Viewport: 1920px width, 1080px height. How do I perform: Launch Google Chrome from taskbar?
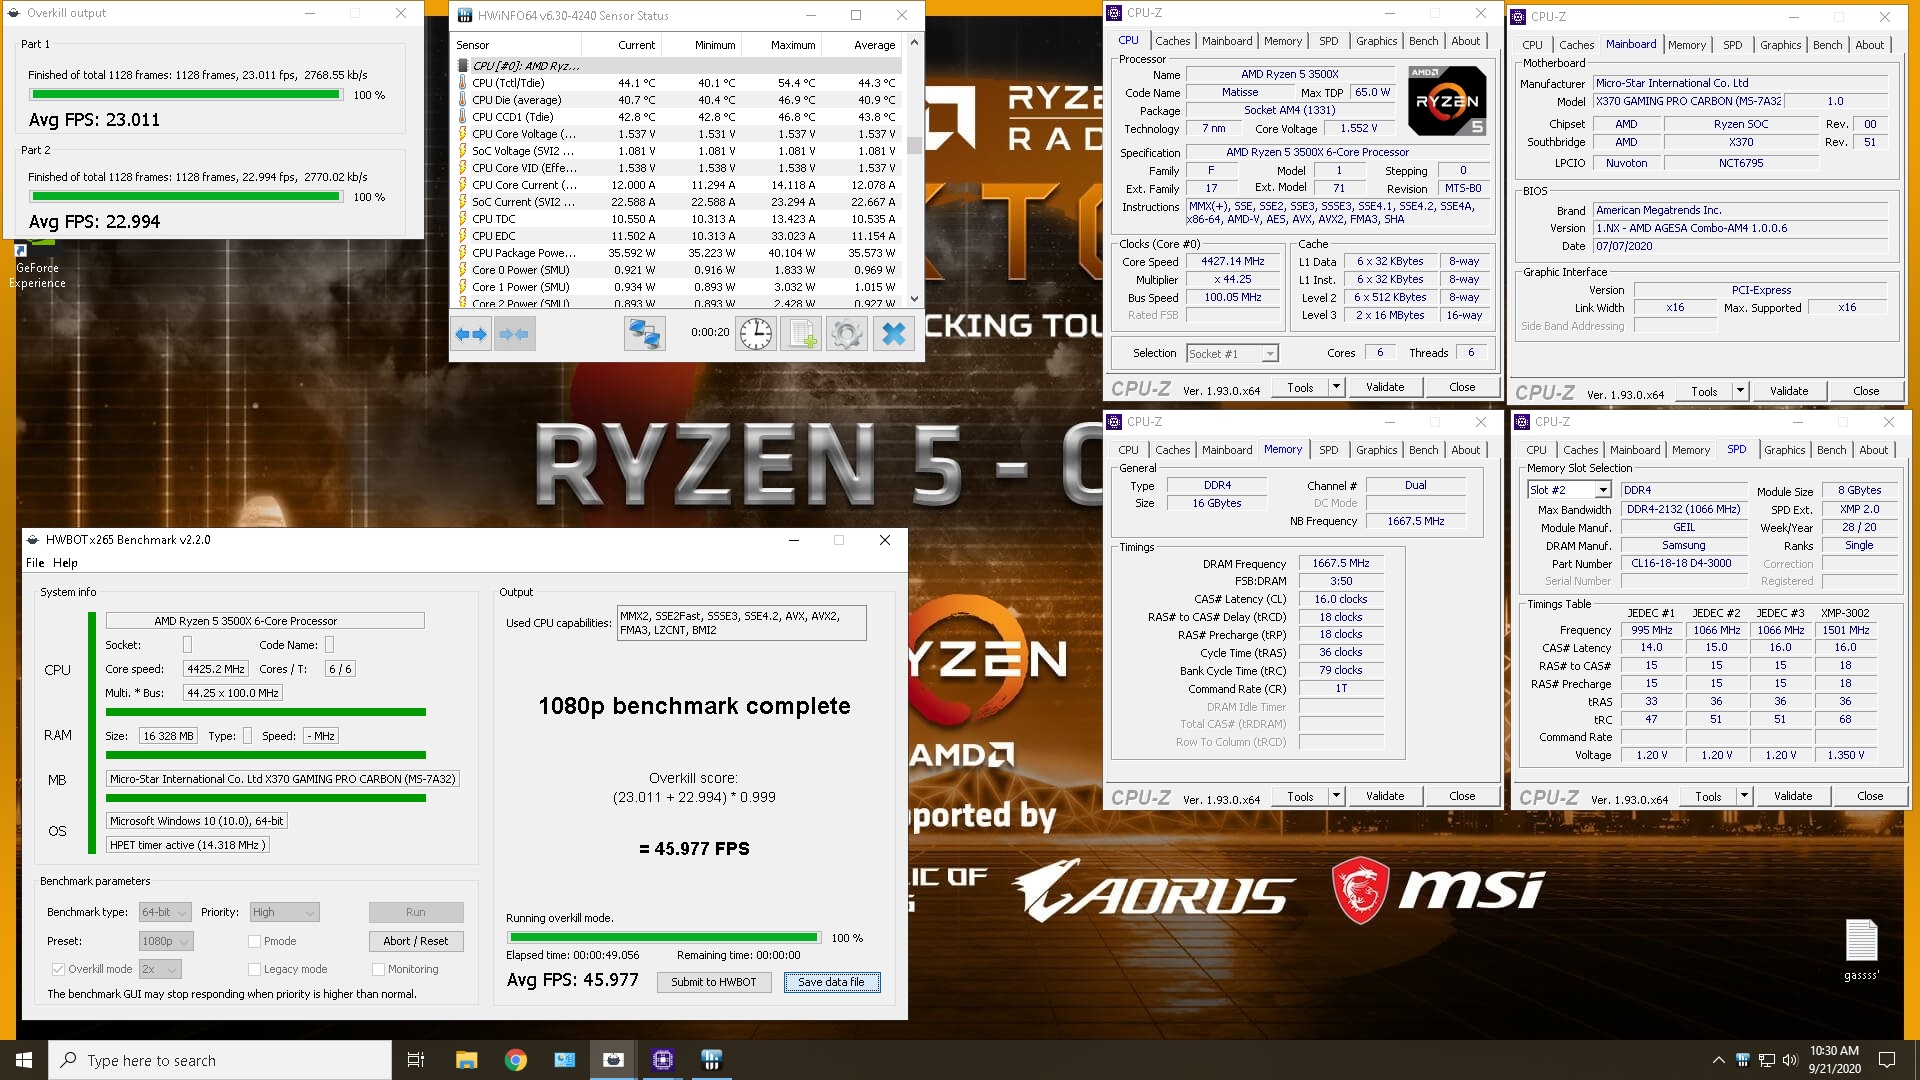coord(516,1060)
